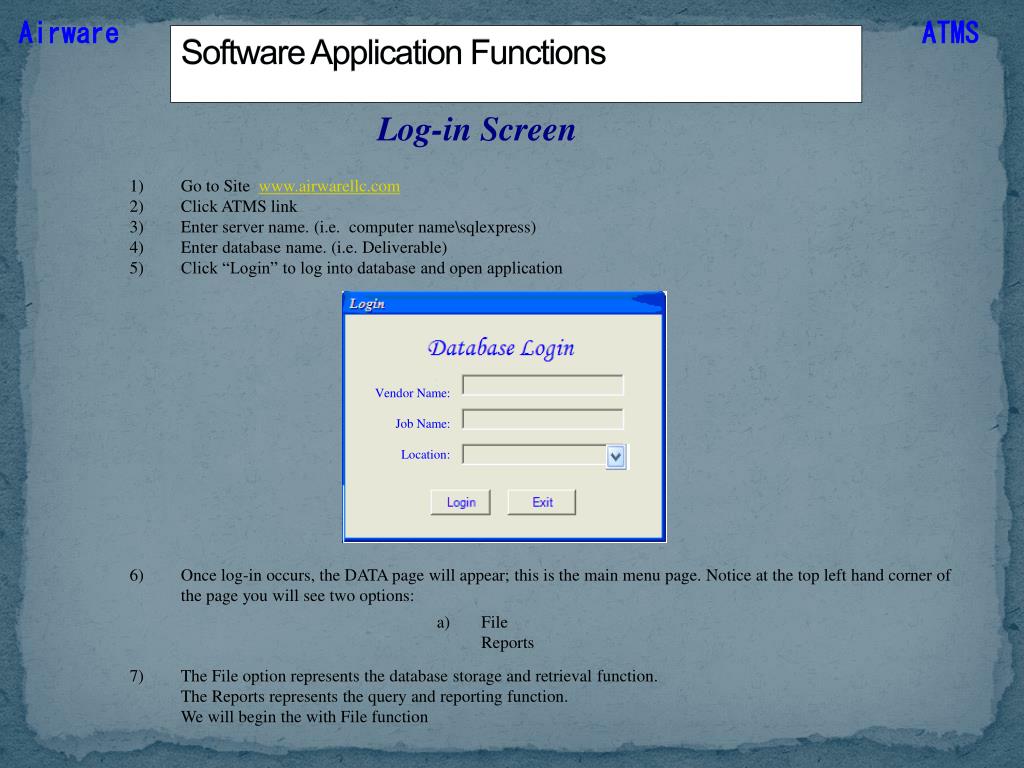Click the Airware logo text
Image resolution: width=1024 pixels, height=768 pixels.
[69, 33]
